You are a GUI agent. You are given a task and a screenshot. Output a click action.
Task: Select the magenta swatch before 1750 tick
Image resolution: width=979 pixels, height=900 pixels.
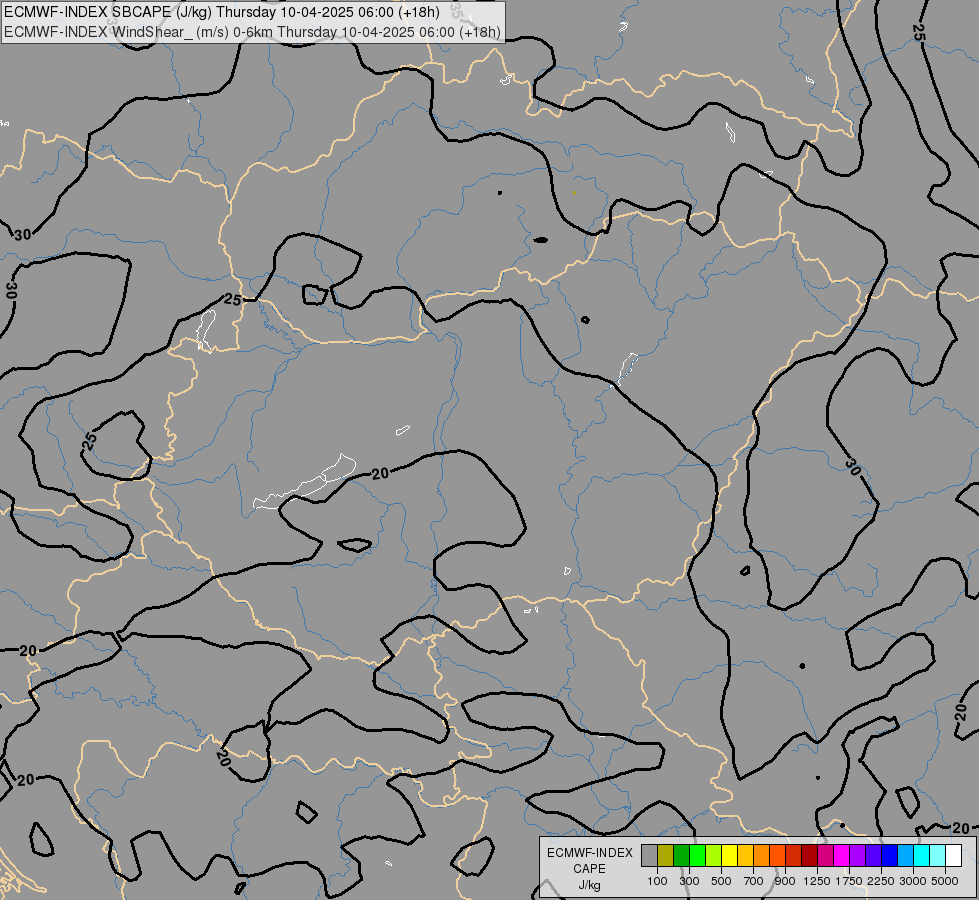click(841, 856)
